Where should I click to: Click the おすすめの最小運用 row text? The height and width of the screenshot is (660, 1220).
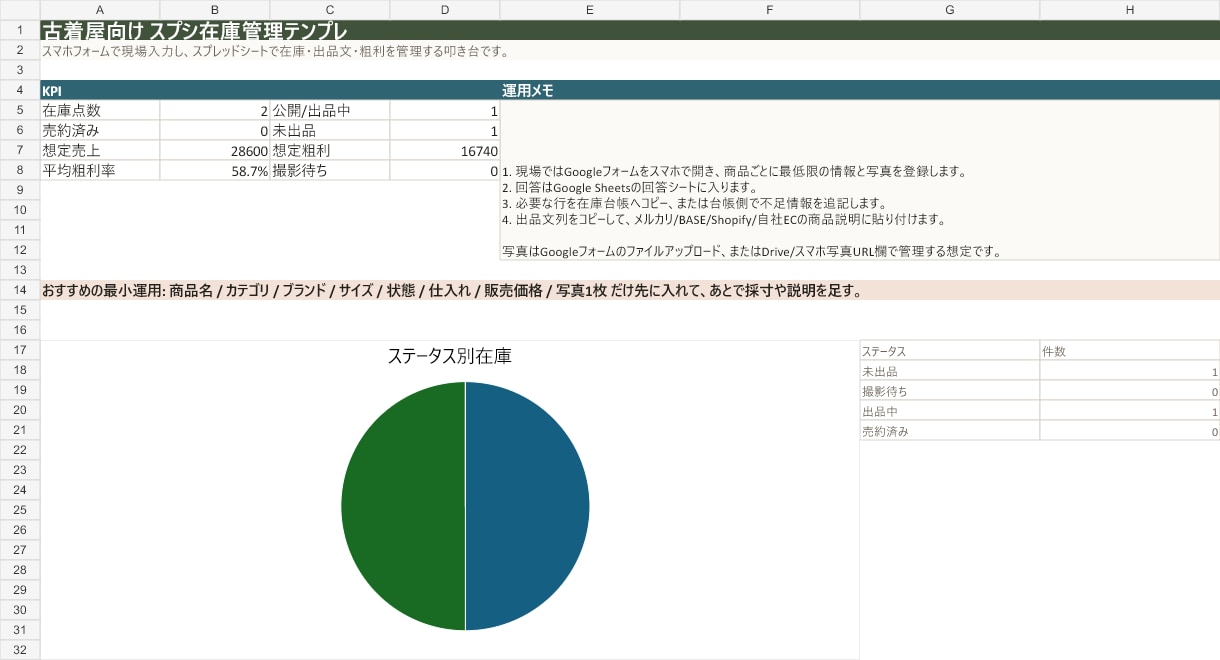[452, 290]
